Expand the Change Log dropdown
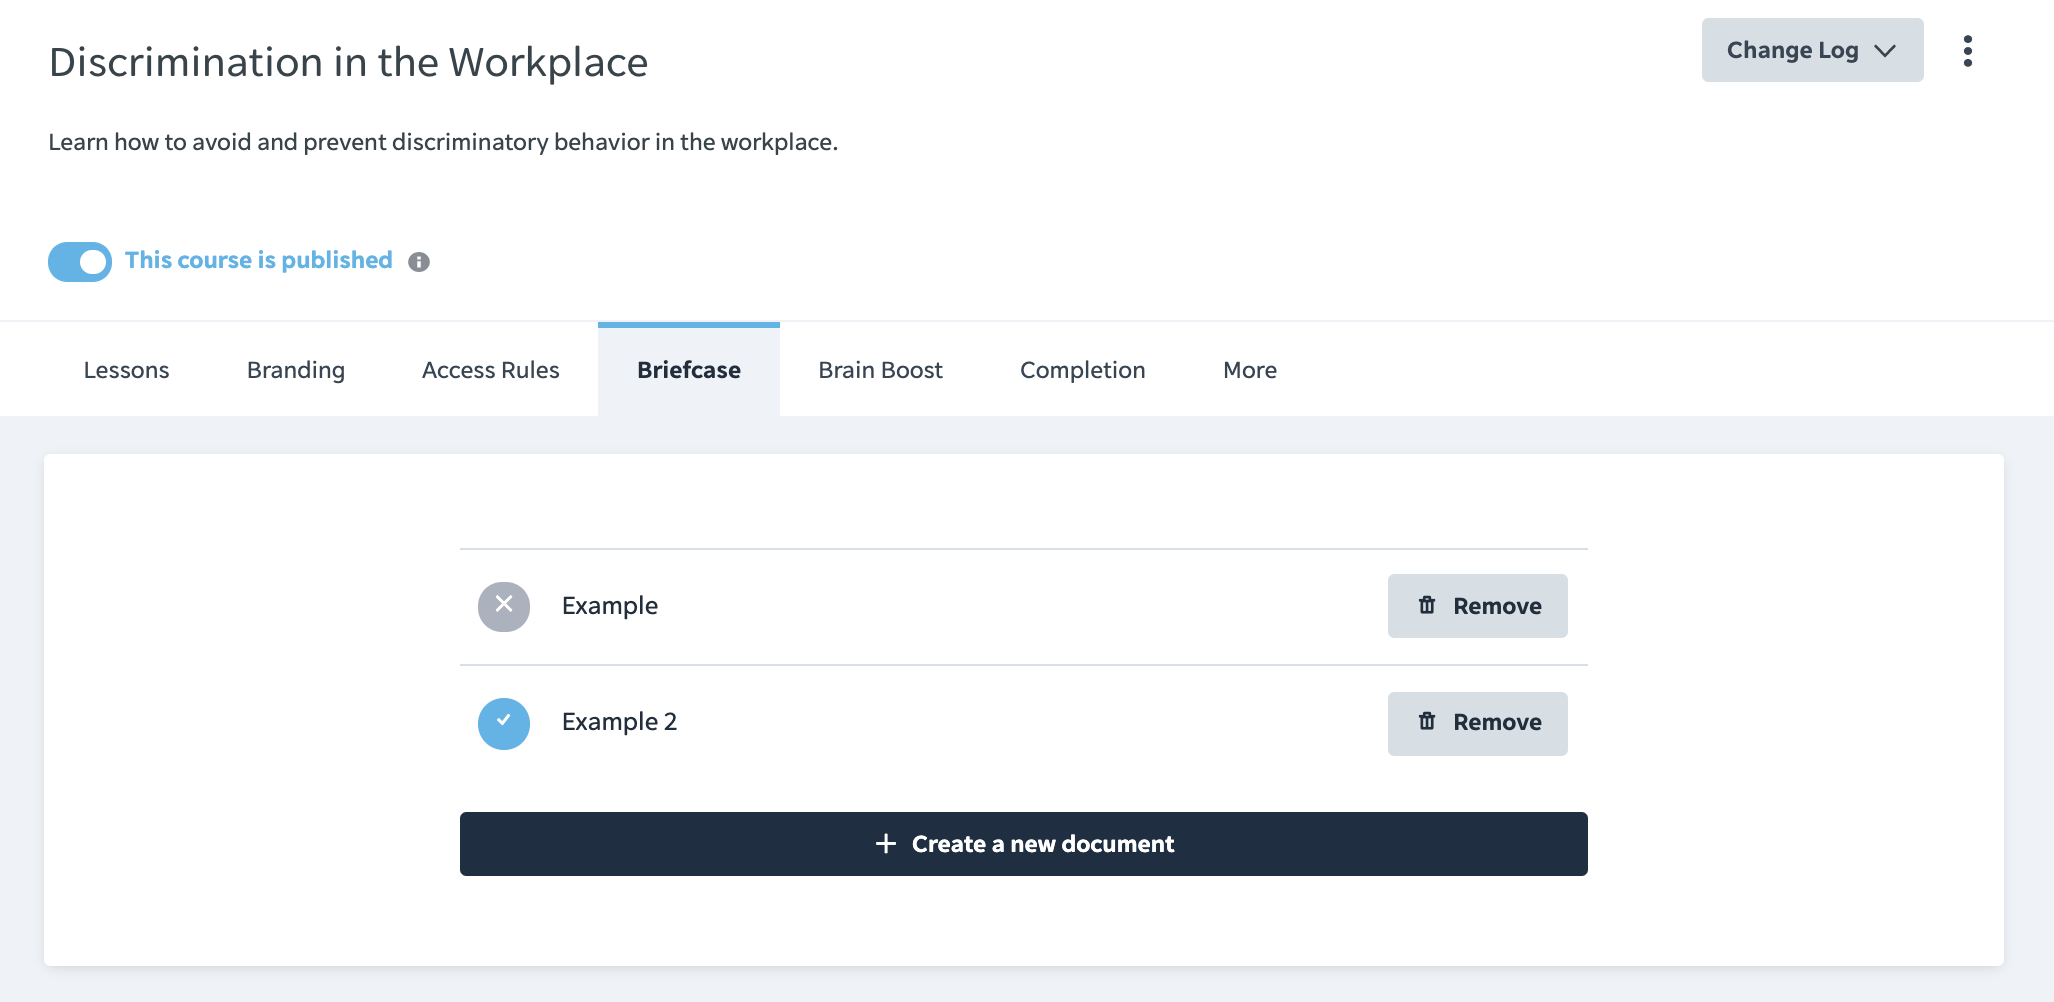 1812,50
